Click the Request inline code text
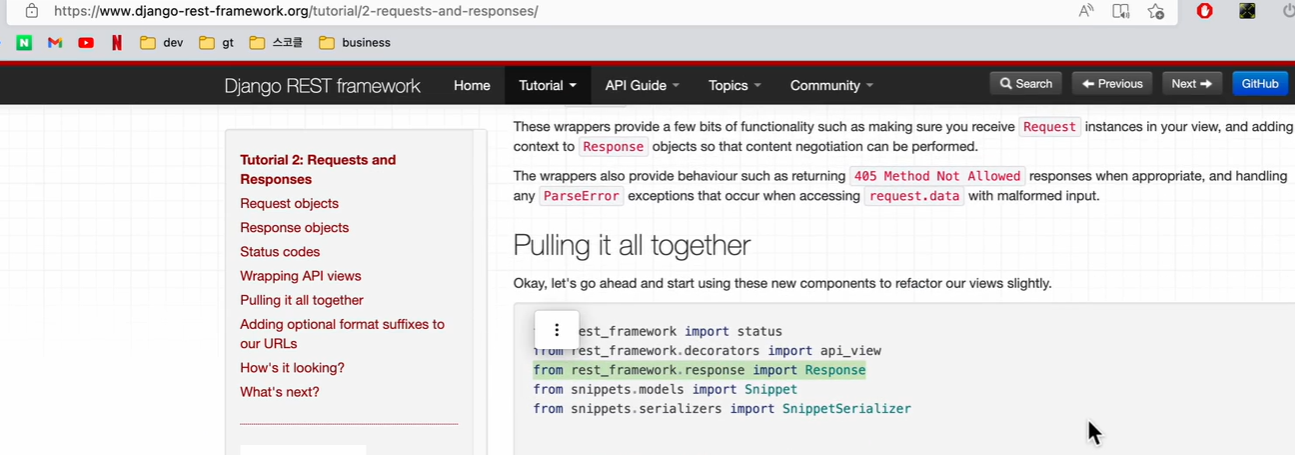This screenshot has height=455, width=1295. coord(1049,127)
